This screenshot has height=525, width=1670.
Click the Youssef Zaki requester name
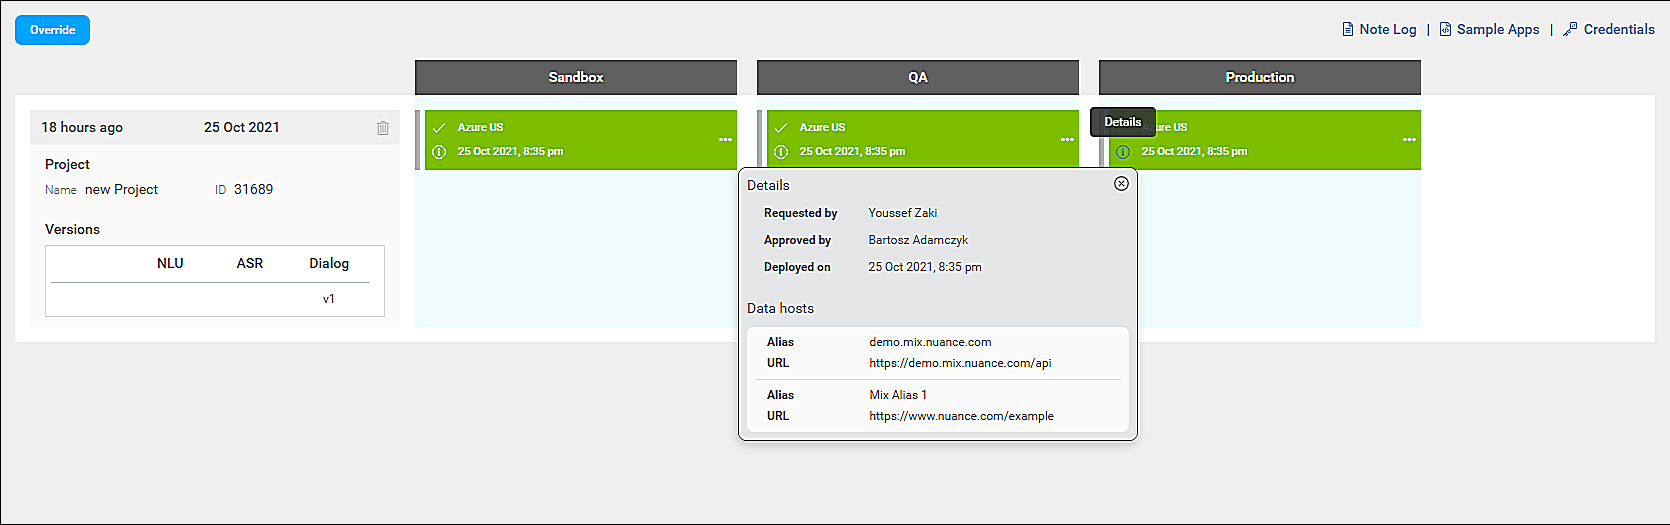(x=903, y=213)
